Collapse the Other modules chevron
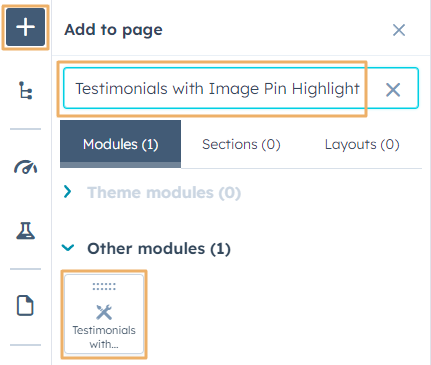 click(68, 248)
